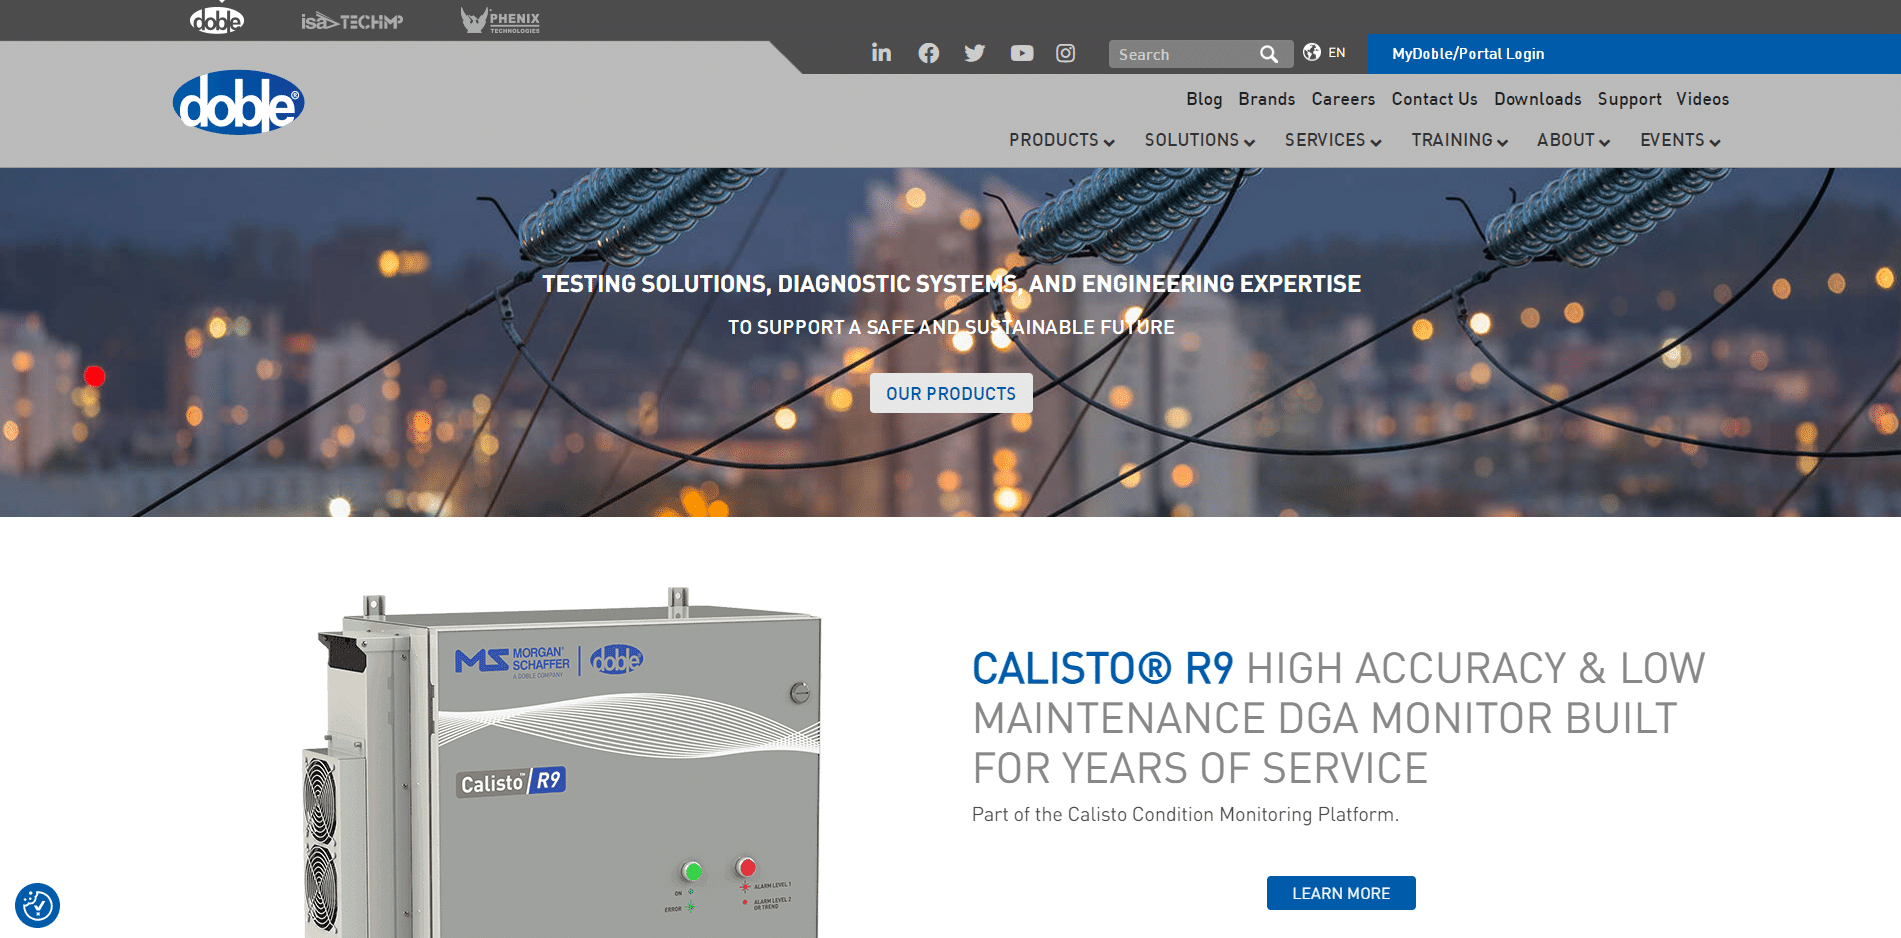Viewport: 1901px width, 938px height.
Task: Open the Instagram icon link
Action: click(x=1066, y=53)
